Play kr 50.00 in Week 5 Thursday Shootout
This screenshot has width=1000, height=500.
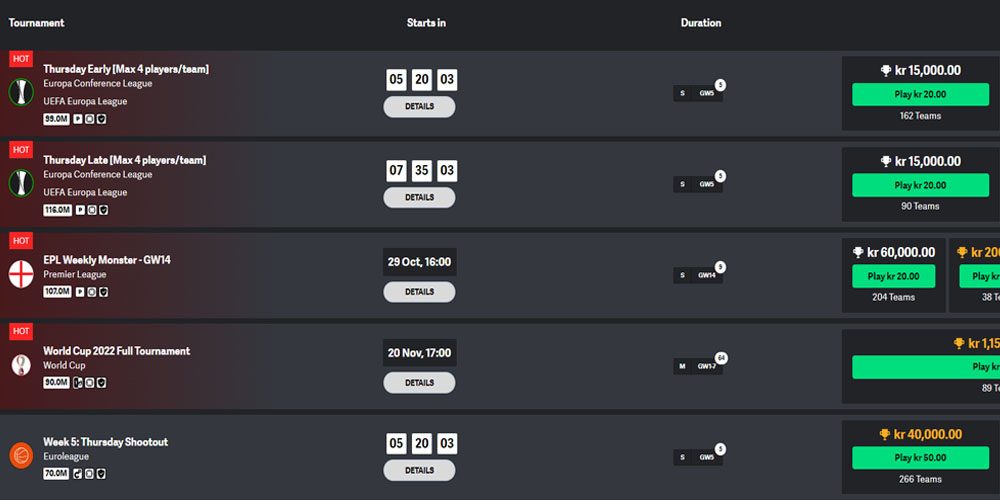pos(920,458)
